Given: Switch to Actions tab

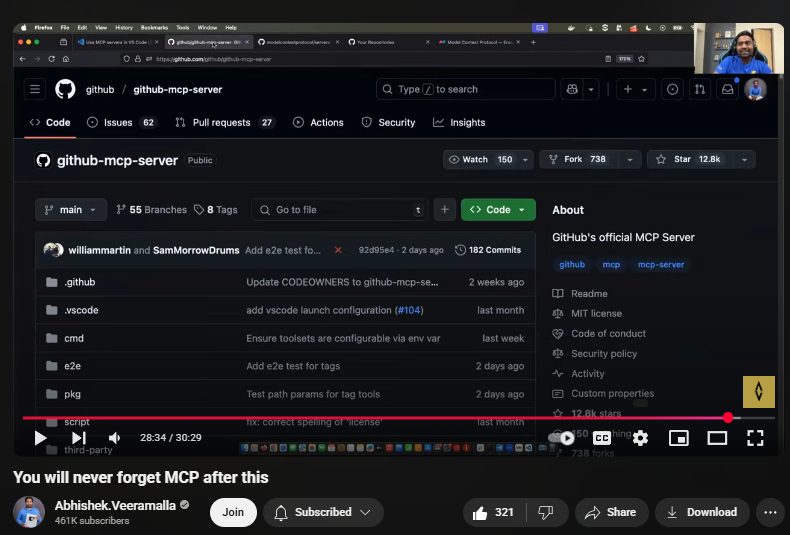Looking at the screenshot, I should point(318,122).
